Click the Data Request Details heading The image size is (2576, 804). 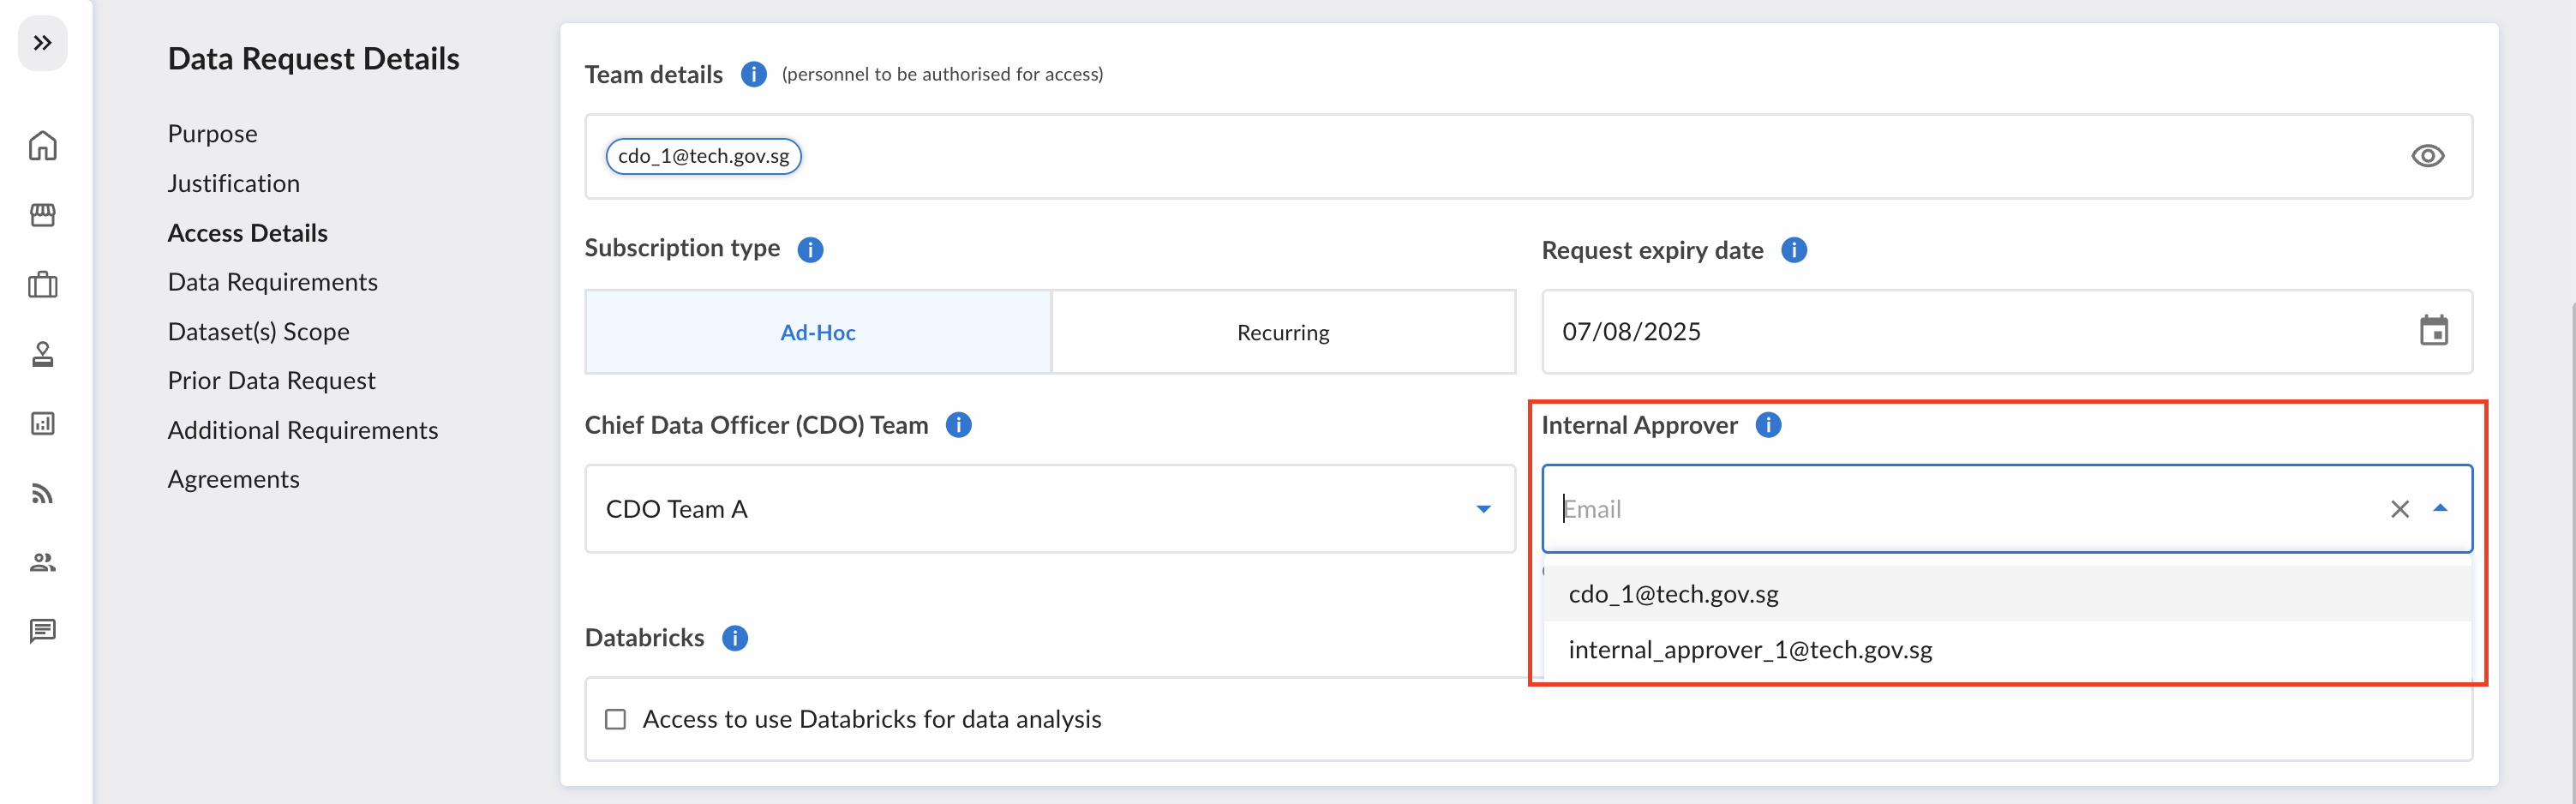313,59
